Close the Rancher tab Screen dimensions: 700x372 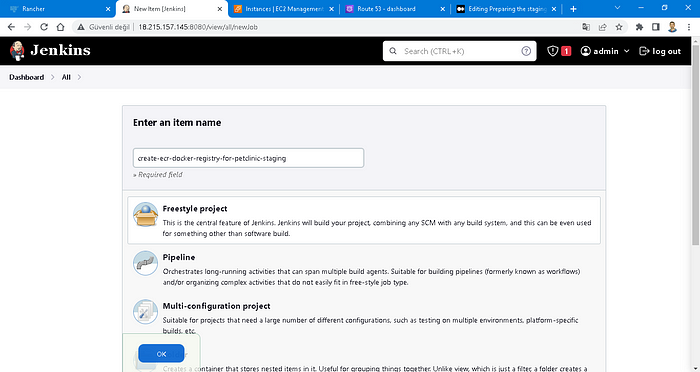tap(108, 9)
